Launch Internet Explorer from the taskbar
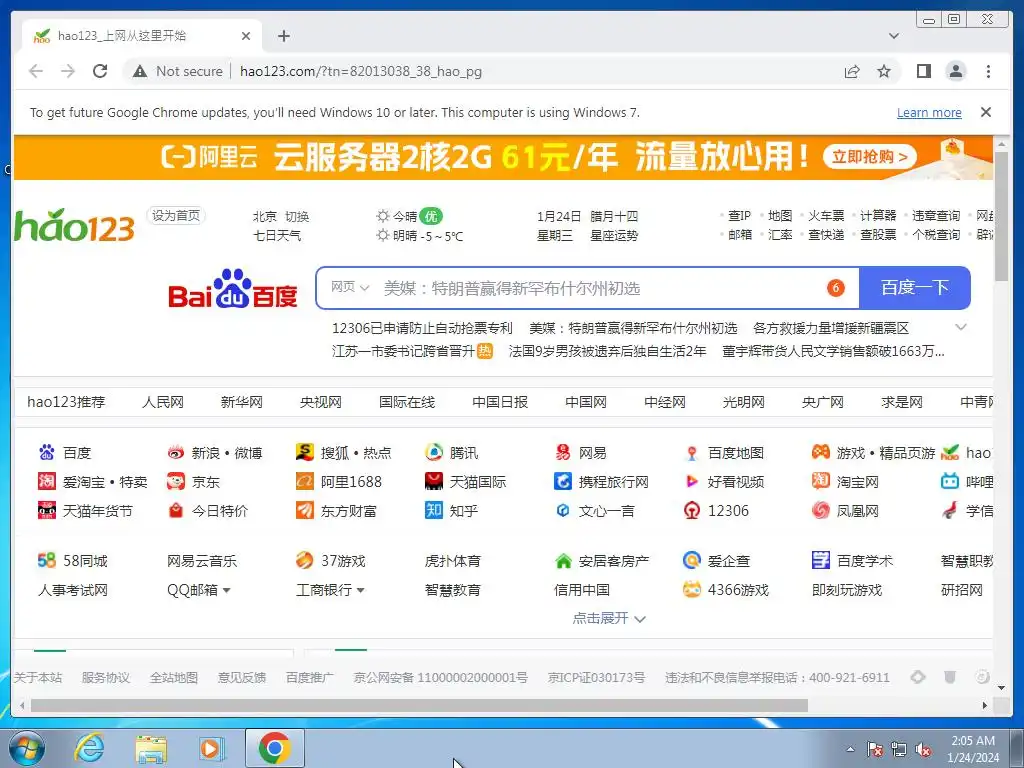This screenshot has height=768, width=1024. [89, 748]
